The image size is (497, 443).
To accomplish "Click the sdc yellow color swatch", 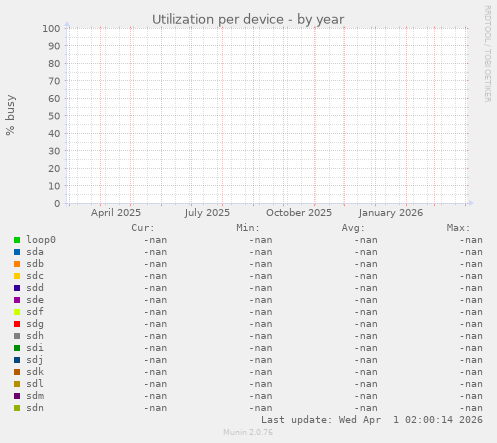I will tap(17, 276).
